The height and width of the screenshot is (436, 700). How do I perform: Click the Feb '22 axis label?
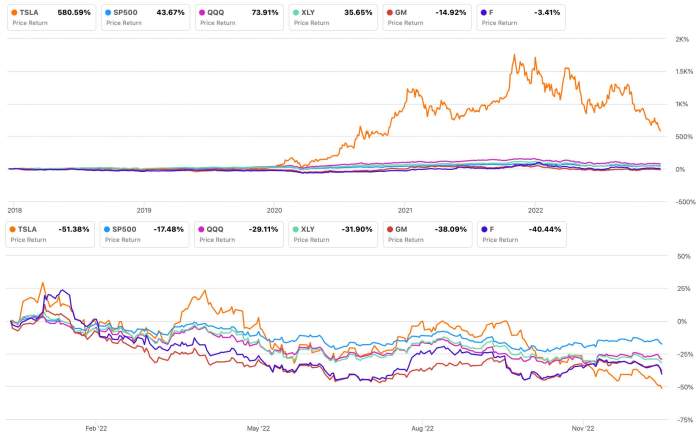[x=96, y=428]
